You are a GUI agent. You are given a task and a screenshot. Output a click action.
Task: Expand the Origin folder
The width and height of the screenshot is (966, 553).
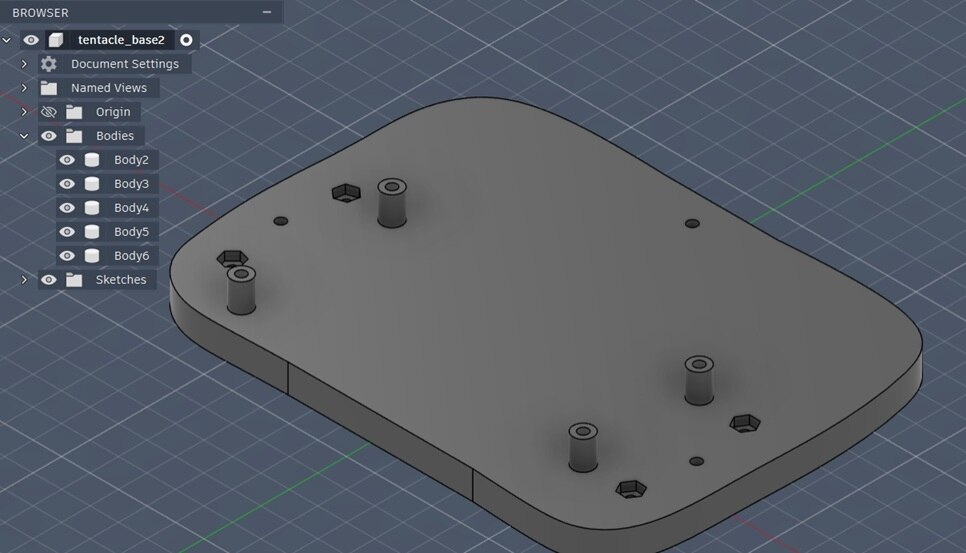coord(24,112)
